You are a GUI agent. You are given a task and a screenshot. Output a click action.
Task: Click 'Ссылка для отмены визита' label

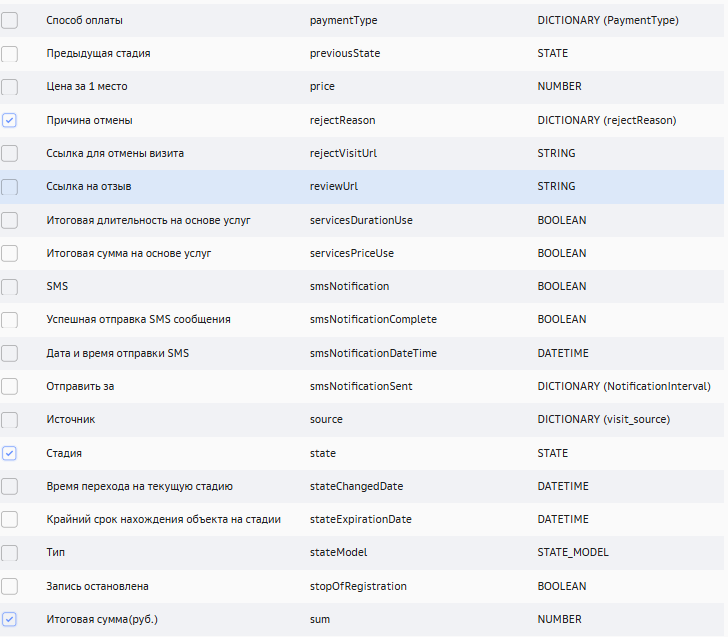(115, 153)
